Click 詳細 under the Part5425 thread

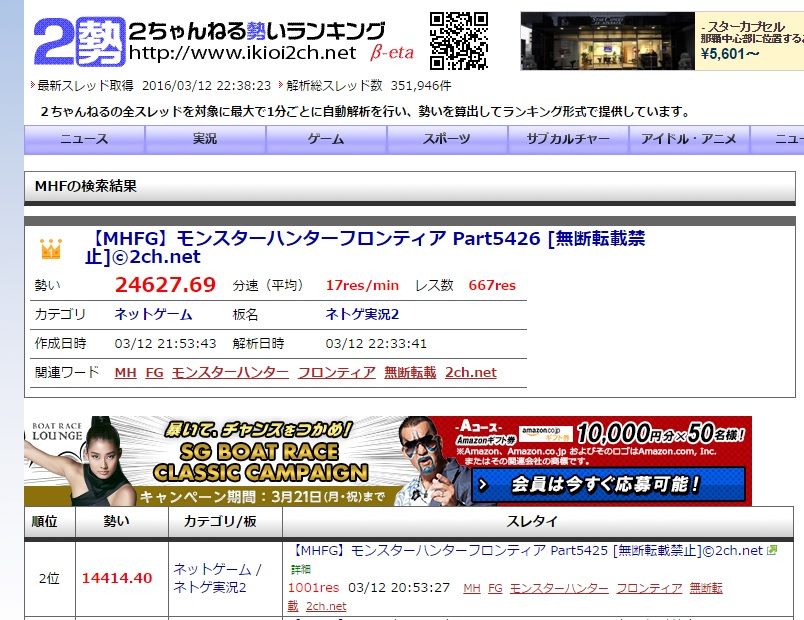301,569
